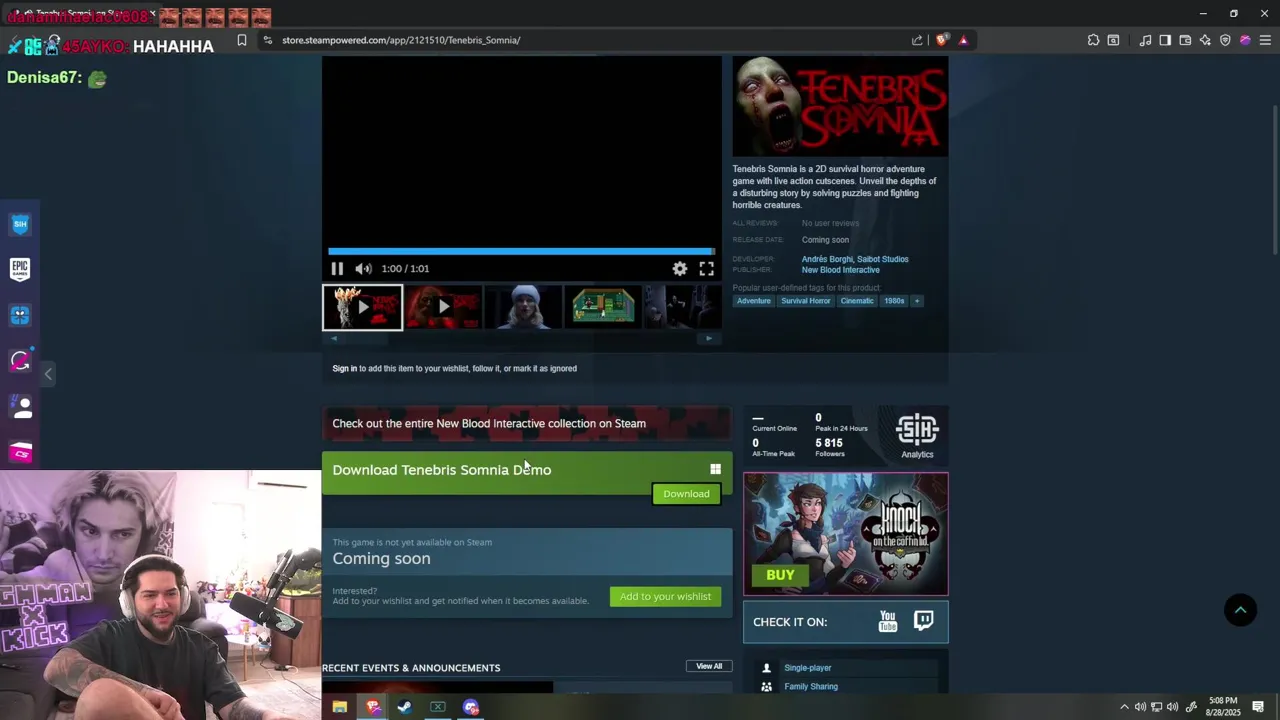Click the share page icon
1280x720 pixels.
pyautogui.click(x=917, y=40)
